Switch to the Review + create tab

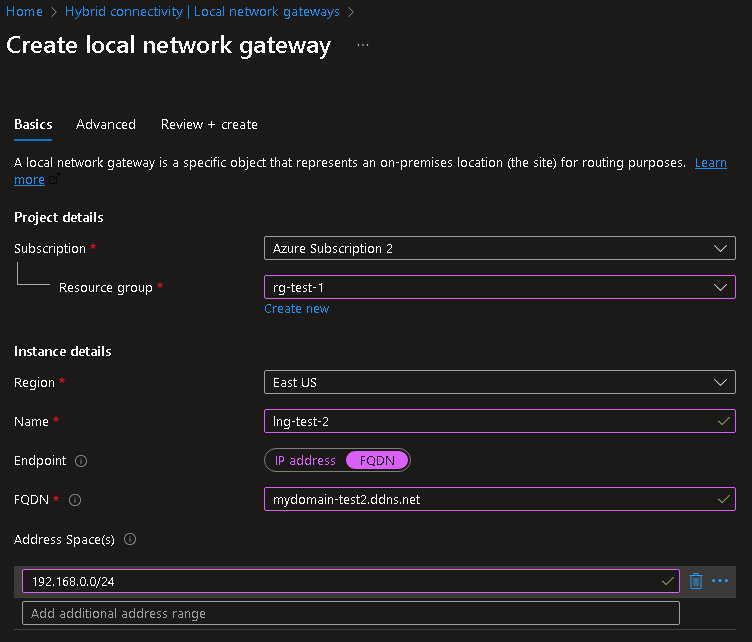tap(209, 125)
